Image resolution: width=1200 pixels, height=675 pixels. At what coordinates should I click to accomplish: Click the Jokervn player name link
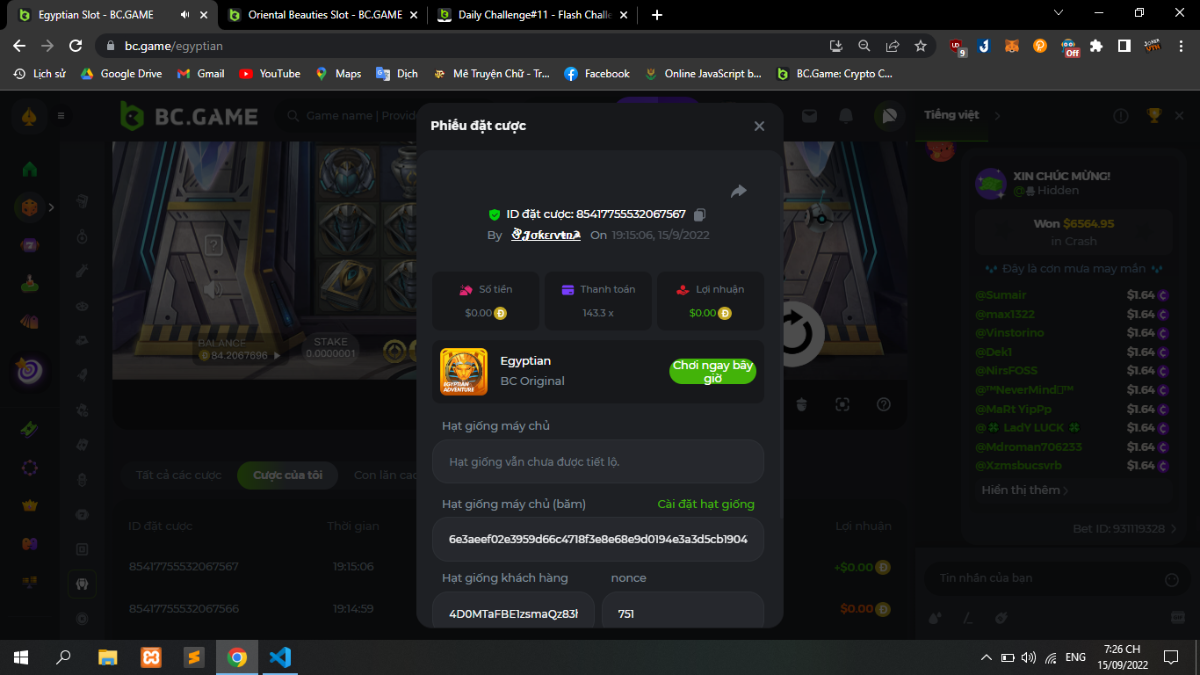(x=545, y=235)
